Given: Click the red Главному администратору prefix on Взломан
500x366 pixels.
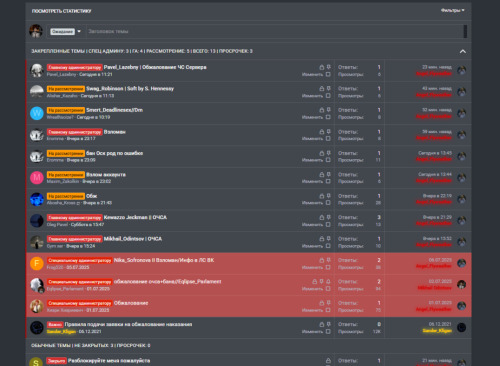Looking at the screenshot, I should click(x=74, y=132).
